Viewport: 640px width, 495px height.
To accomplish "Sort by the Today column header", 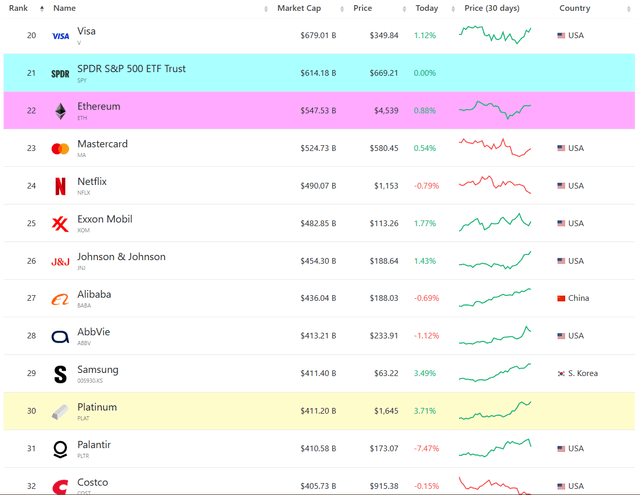I will pyautogui.click(x=426, y=8).
